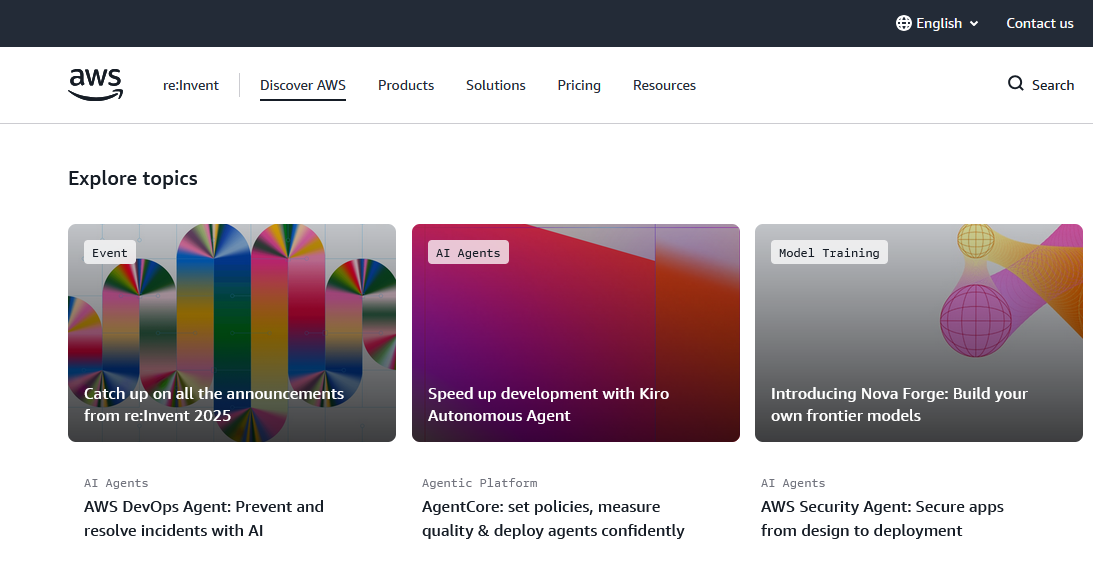Screen dimensions: 1093x588
Task: Open the Products menu
Action: point(406,85)
